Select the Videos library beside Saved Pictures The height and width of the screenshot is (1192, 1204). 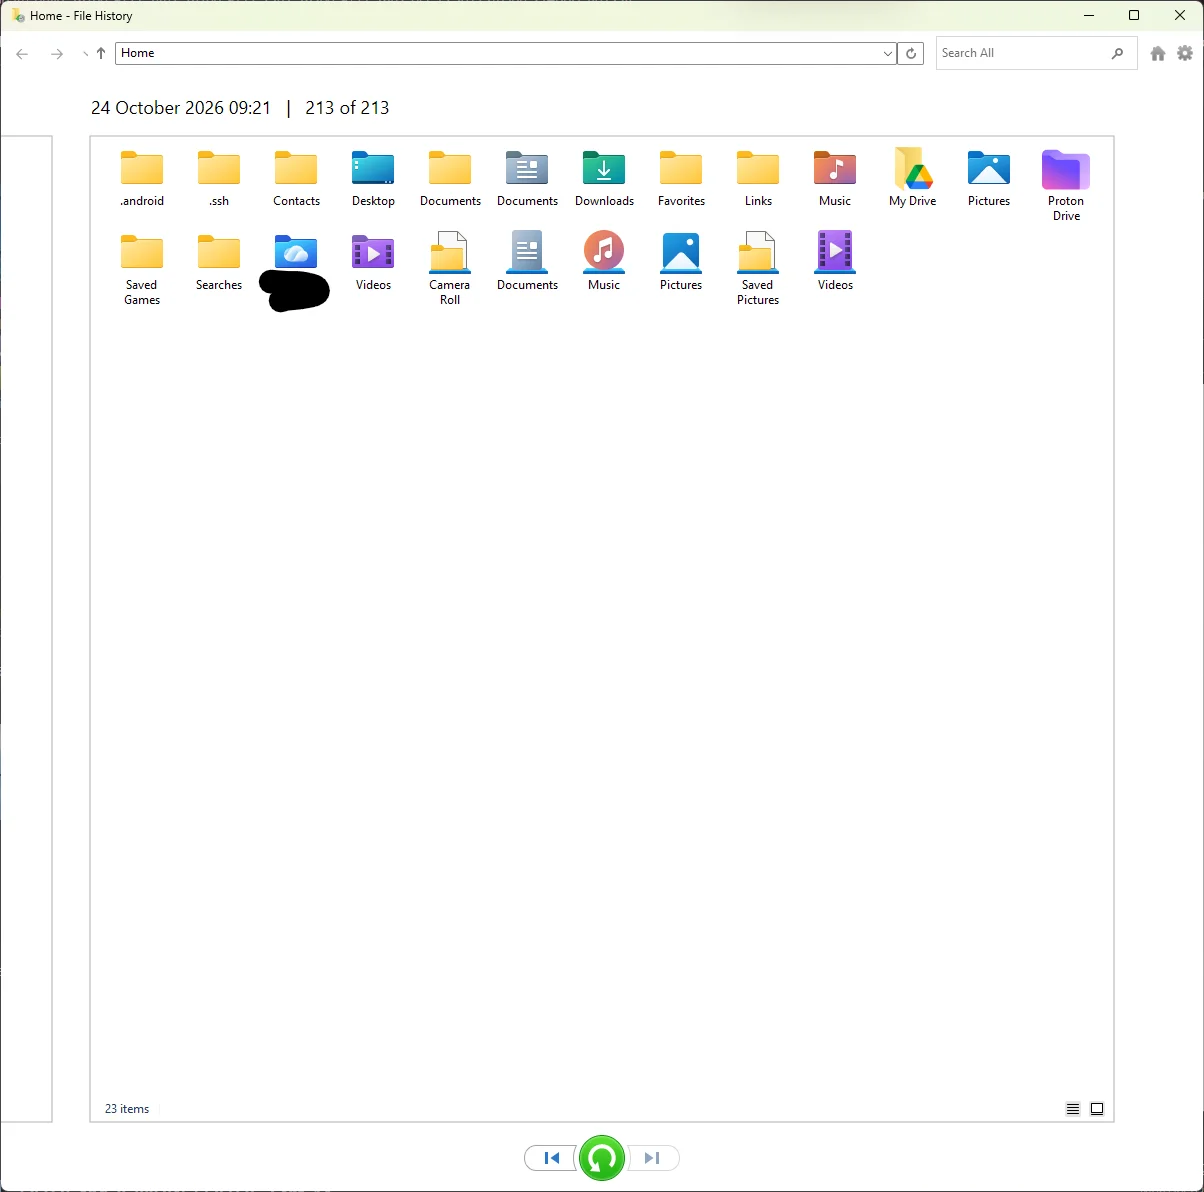tap(835, 262)
